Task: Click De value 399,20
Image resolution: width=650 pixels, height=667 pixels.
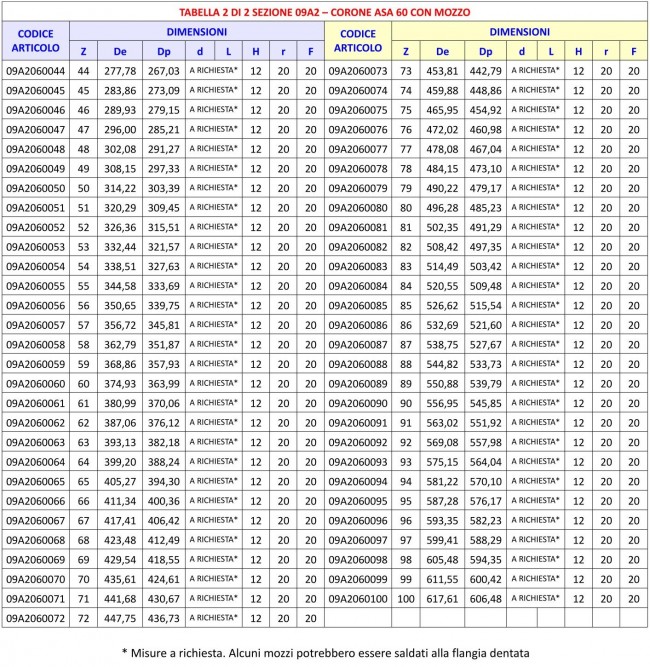Action: [x=120, y=462]
